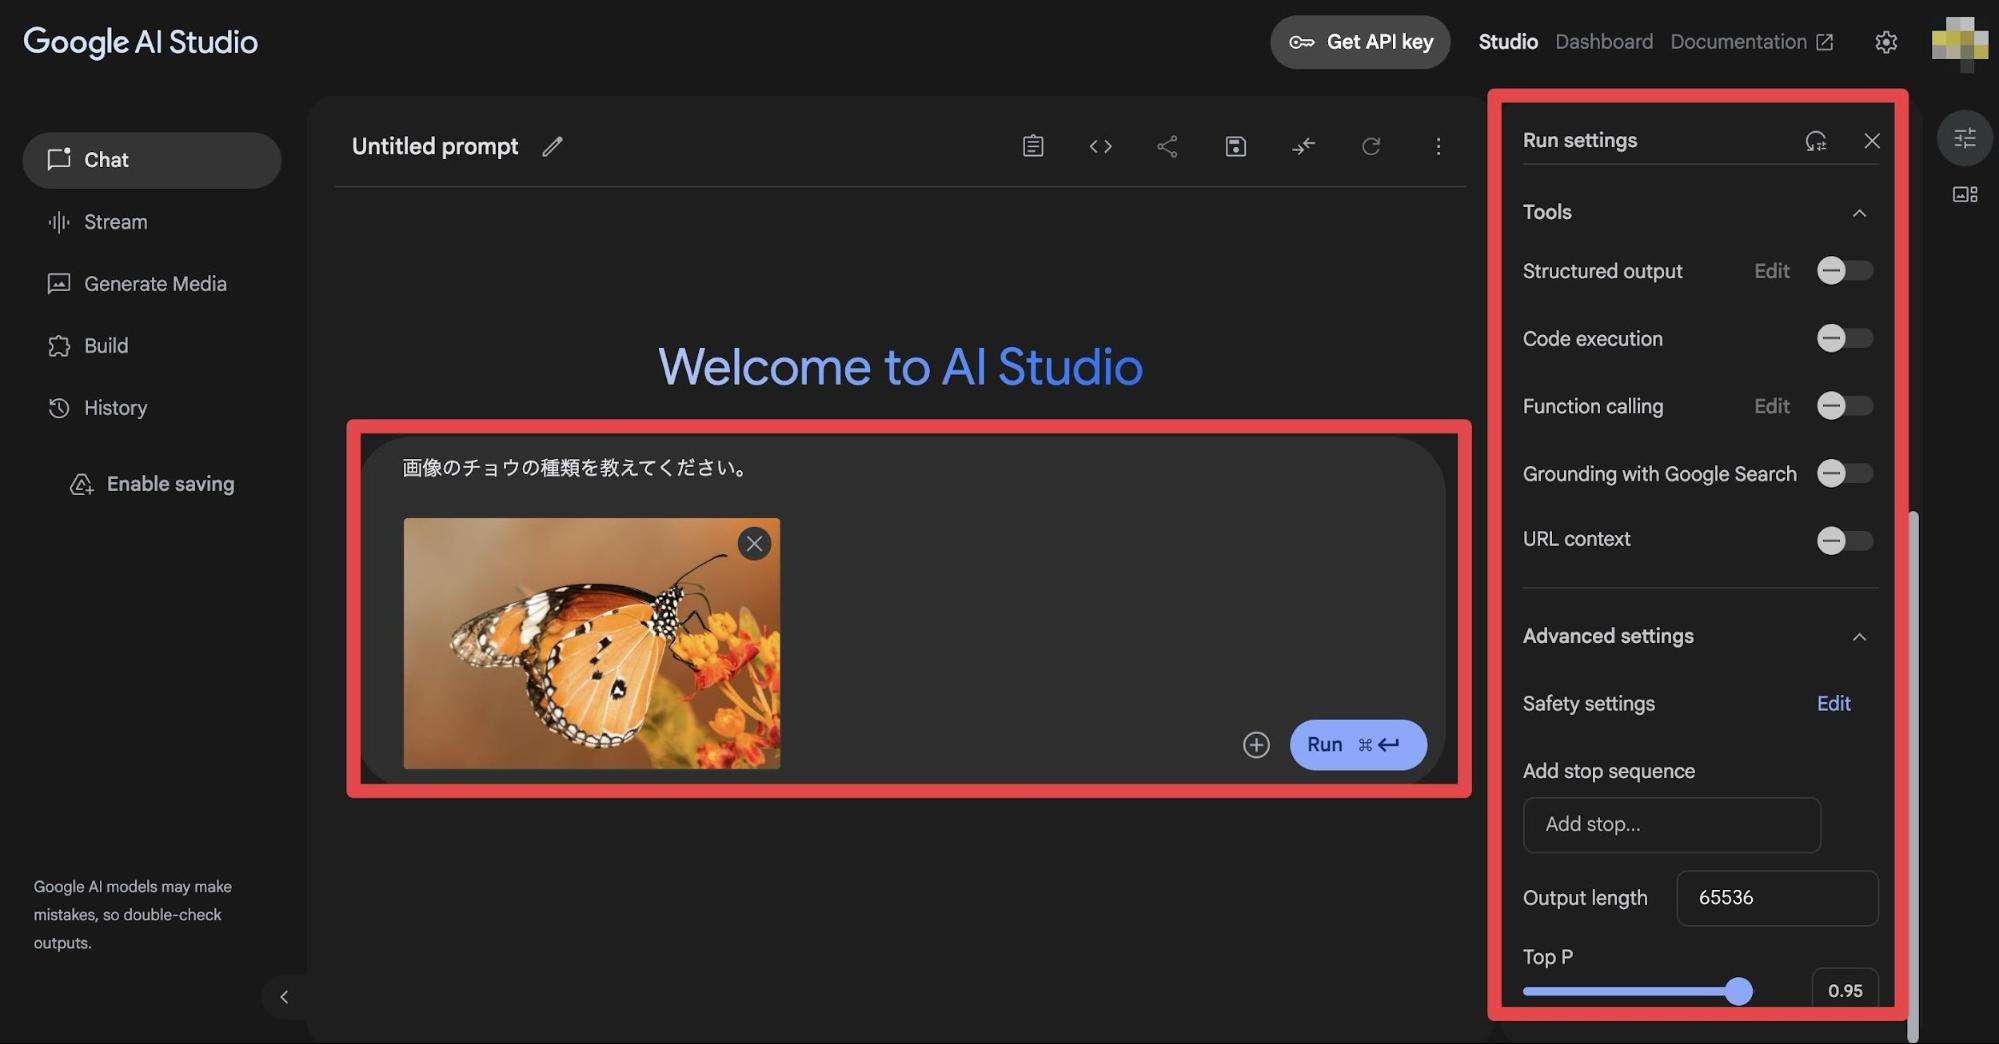Click the Get API key button
This screenshot has width=1999, height=1044.
click(1360, 42)
